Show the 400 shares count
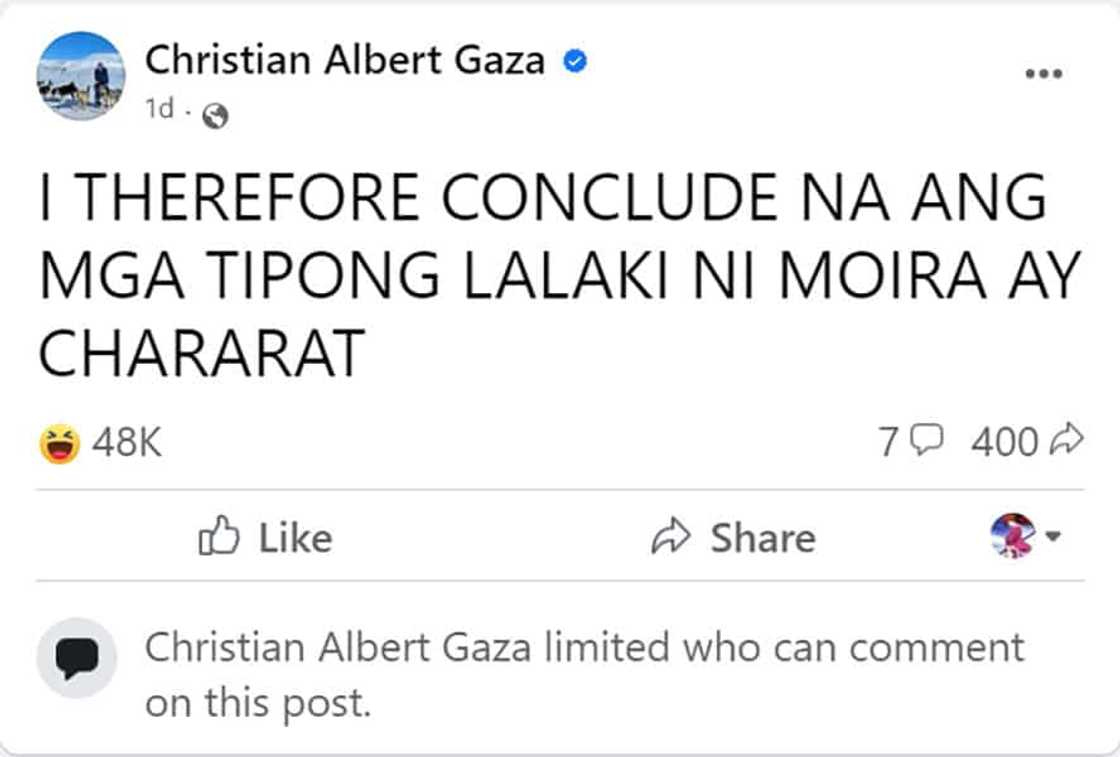1120x757 pixels. pyautogui.click(x=1003, y=440)
